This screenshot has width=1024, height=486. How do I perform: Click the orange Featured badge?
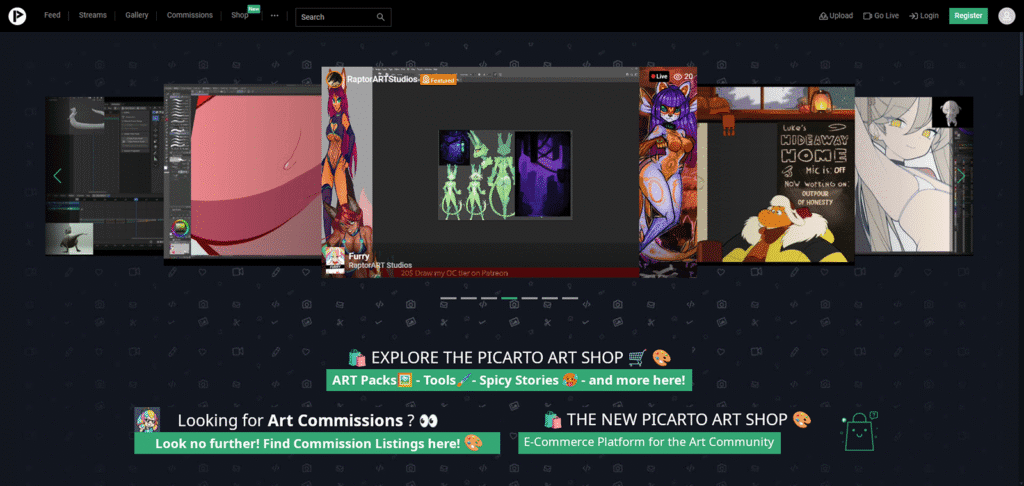point(438,80)
